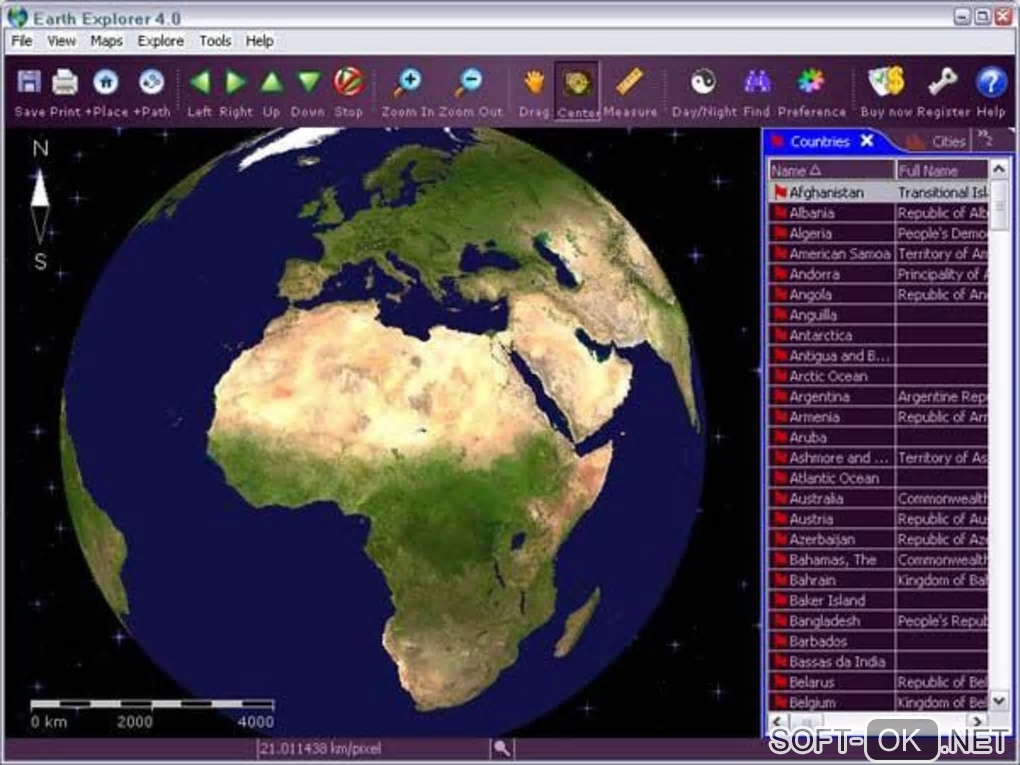The width and height of the screenshot is (1020, 765).
Task: Select Bassas da India entry
Action: (878, 662)
